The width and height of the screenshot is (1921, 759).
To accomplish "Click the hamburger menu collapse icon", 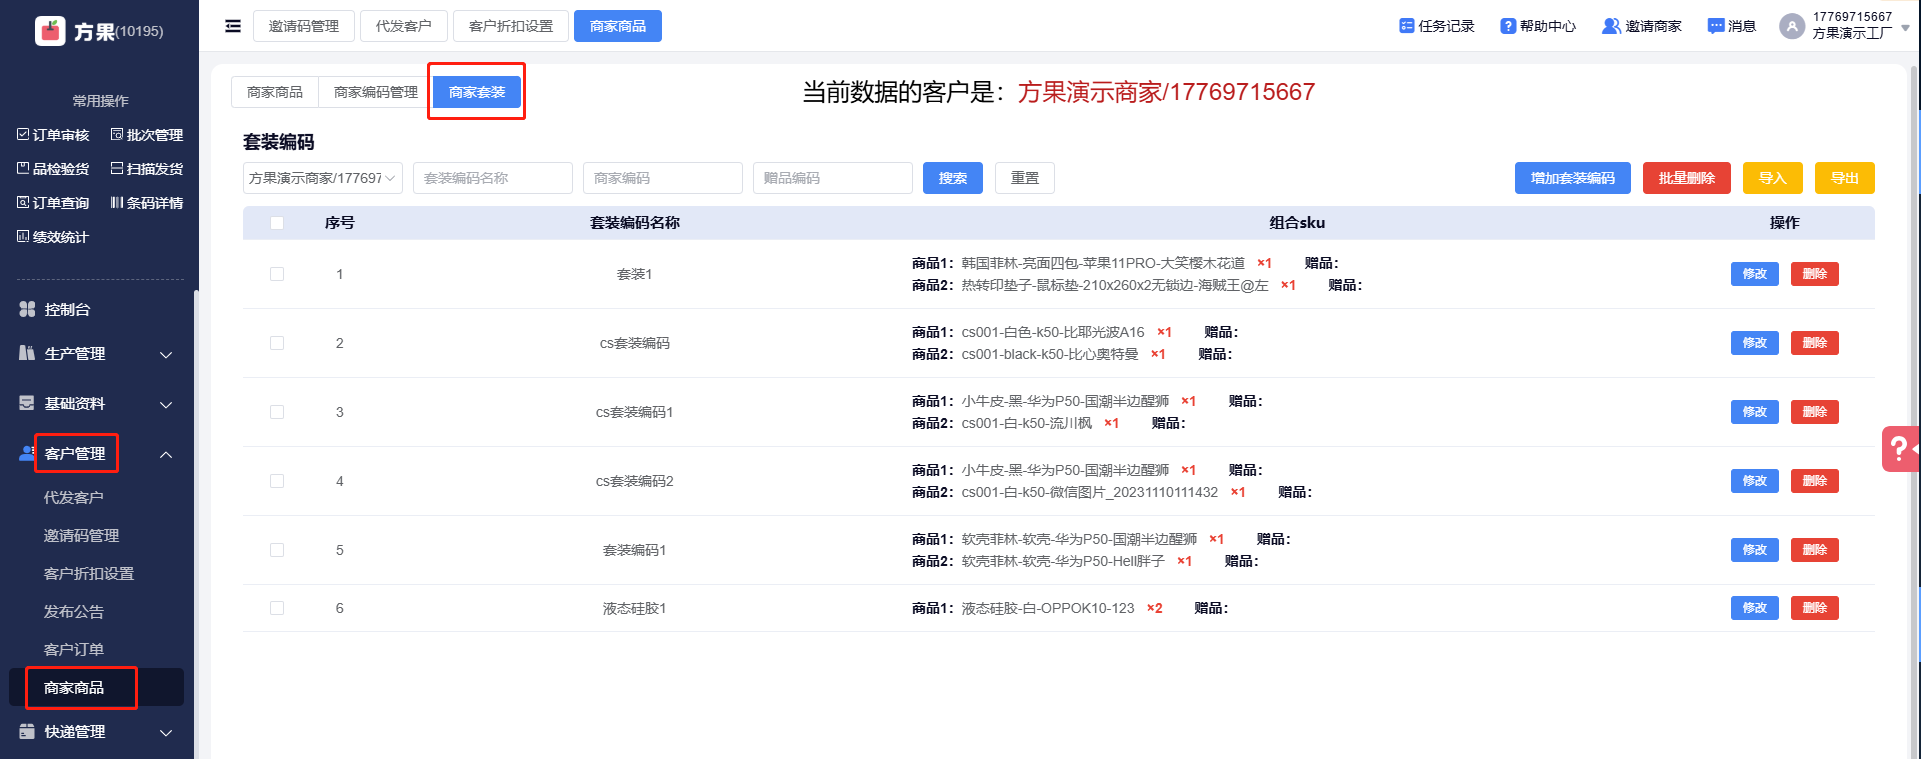I will tap(233, 26).
